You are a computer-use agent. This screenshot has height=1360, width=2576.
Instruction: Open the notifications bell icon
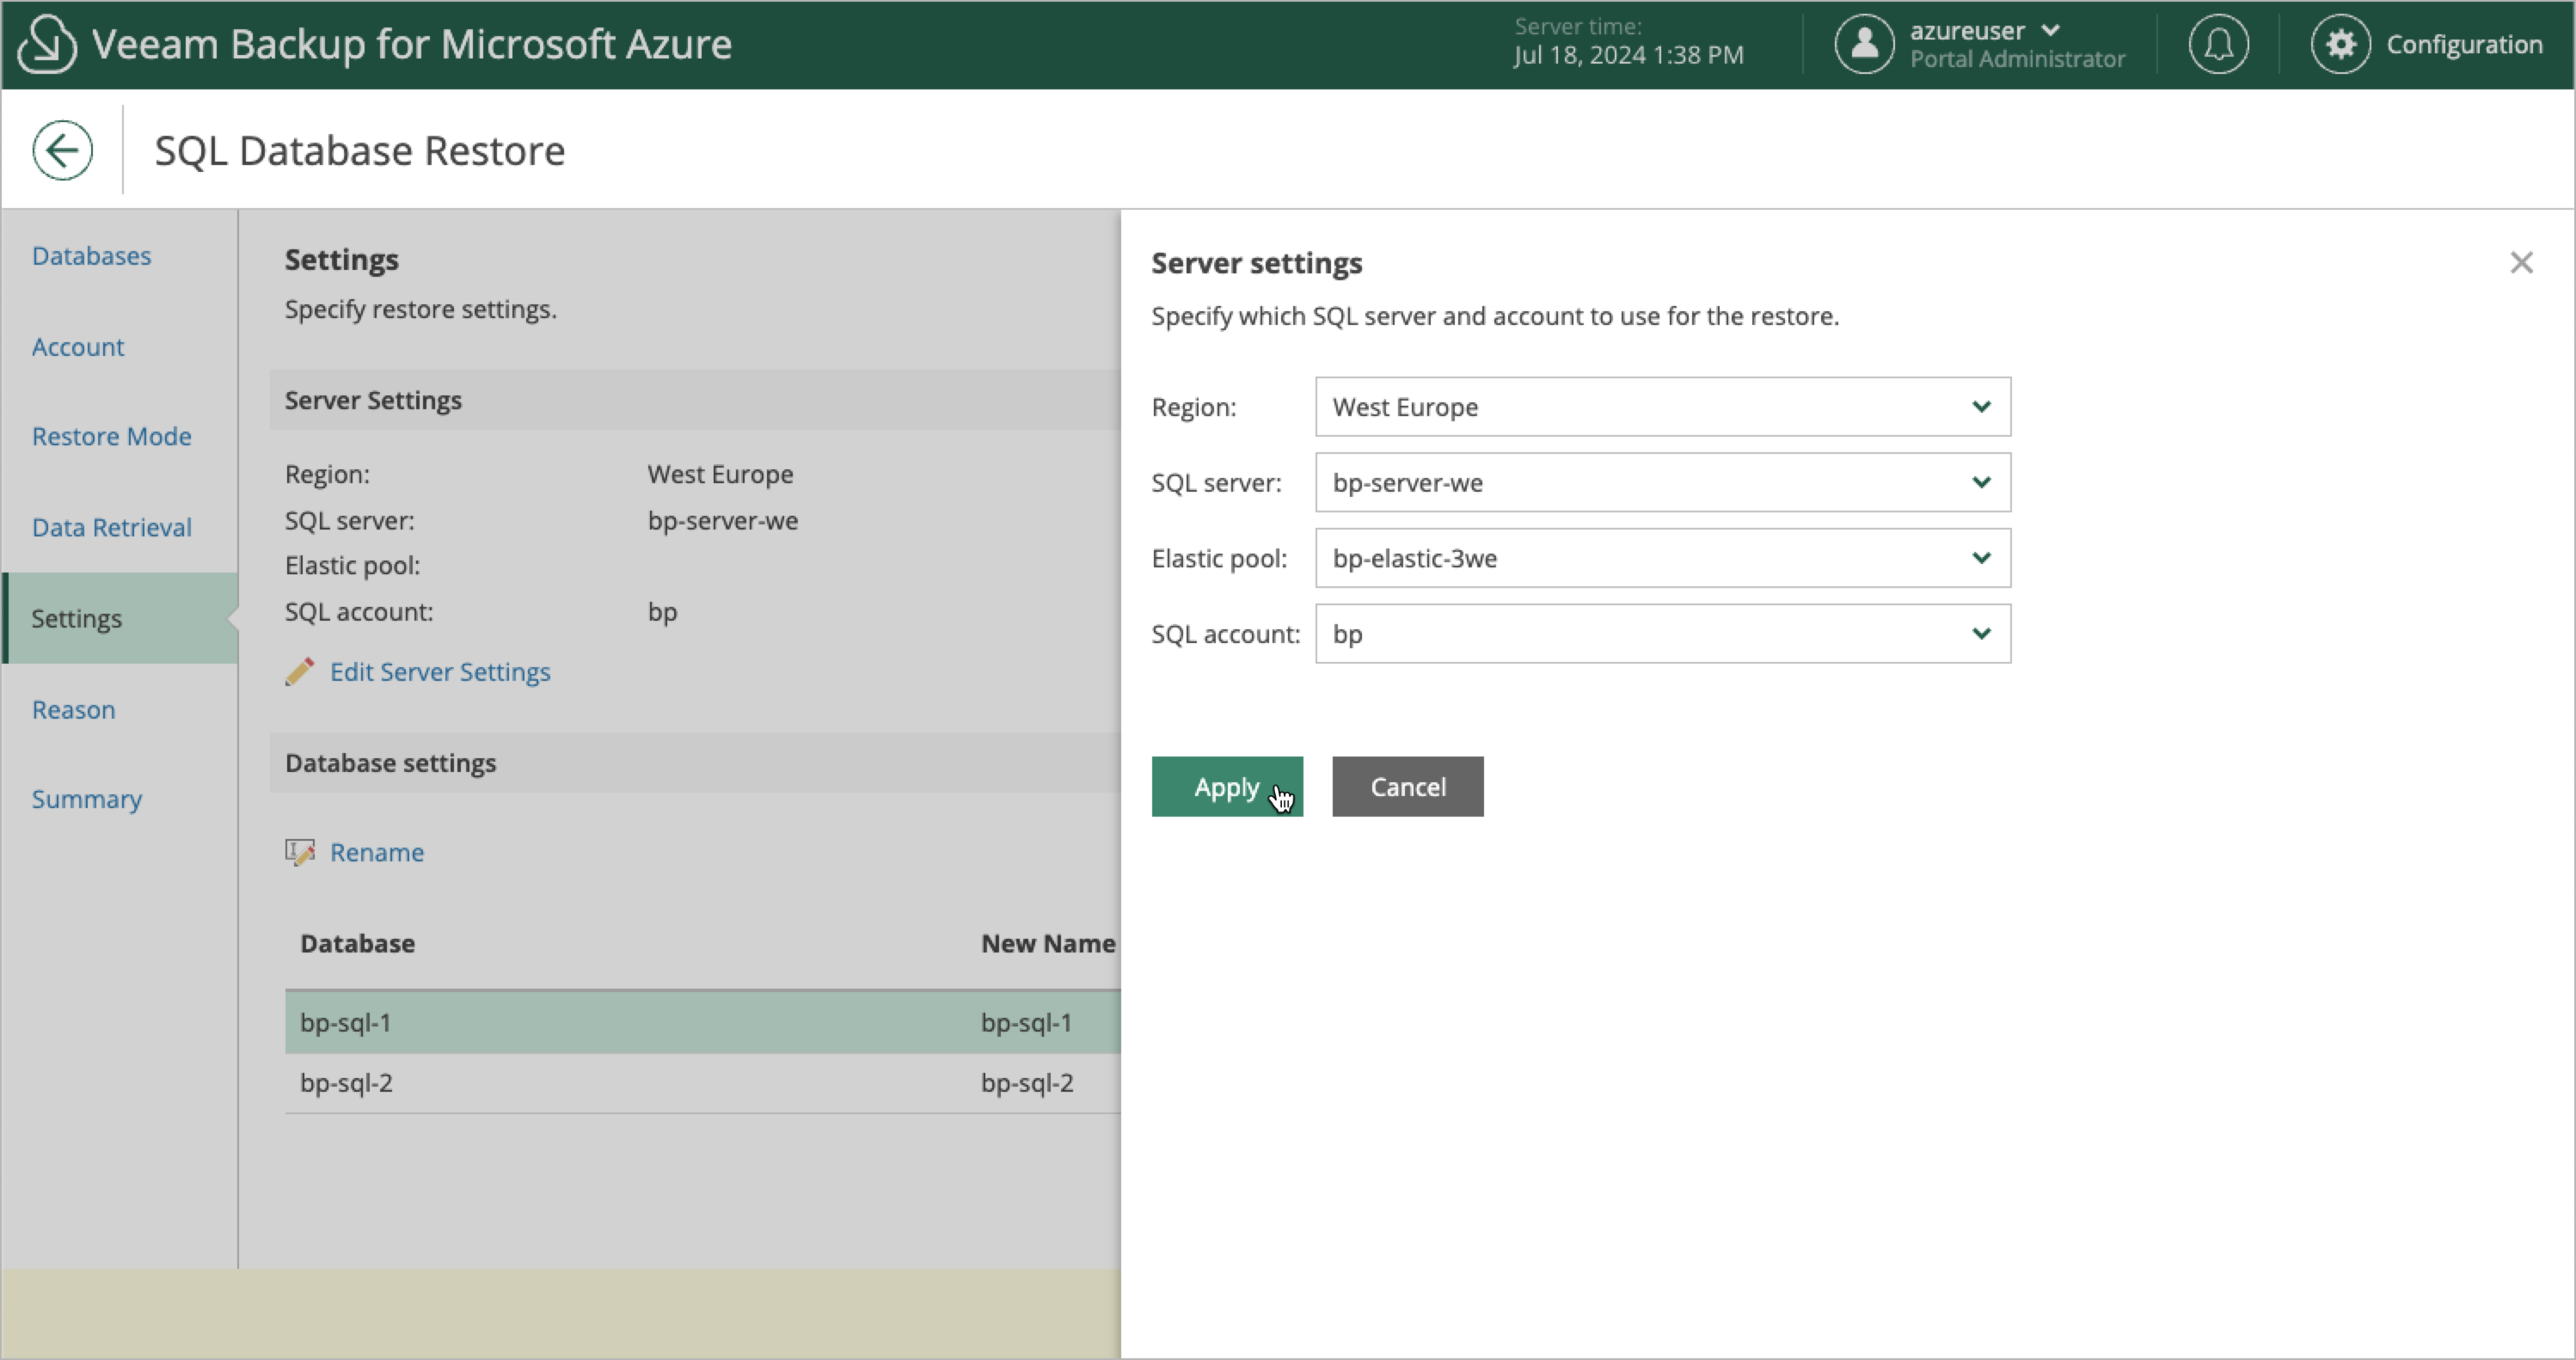pyautogui.click(x=2218, y=44)
